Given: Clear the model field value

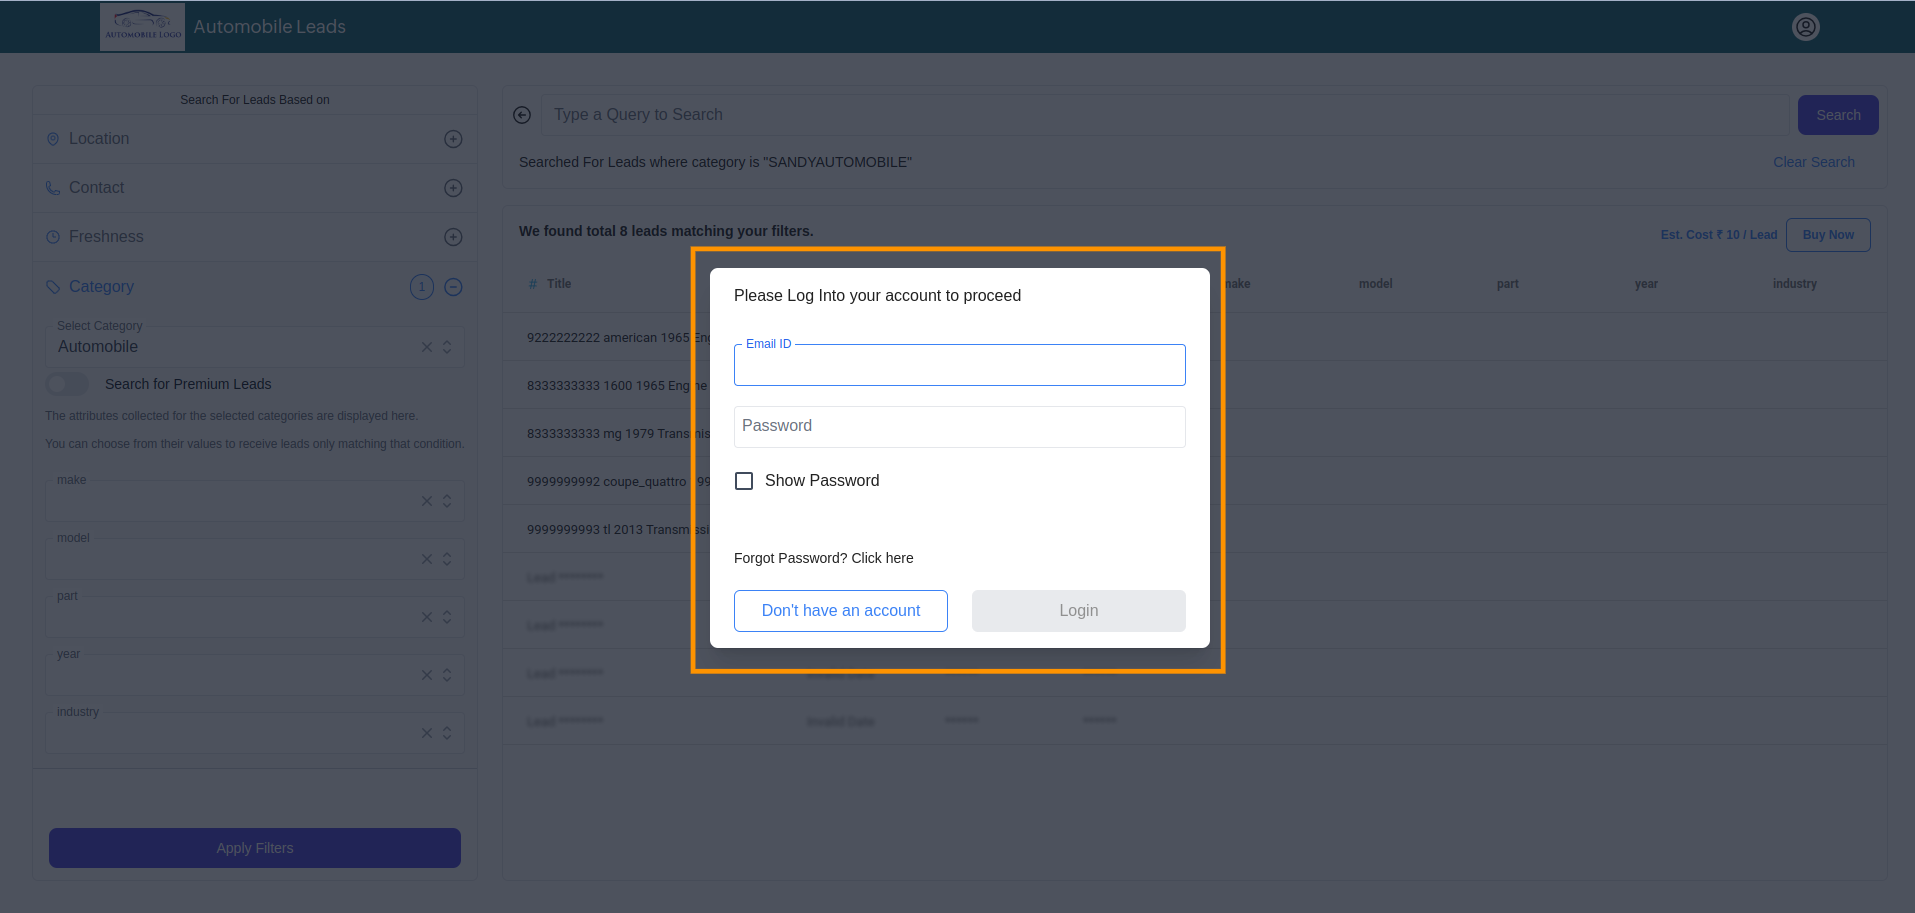Looking at the screenshot, I should tap(427, 559).
